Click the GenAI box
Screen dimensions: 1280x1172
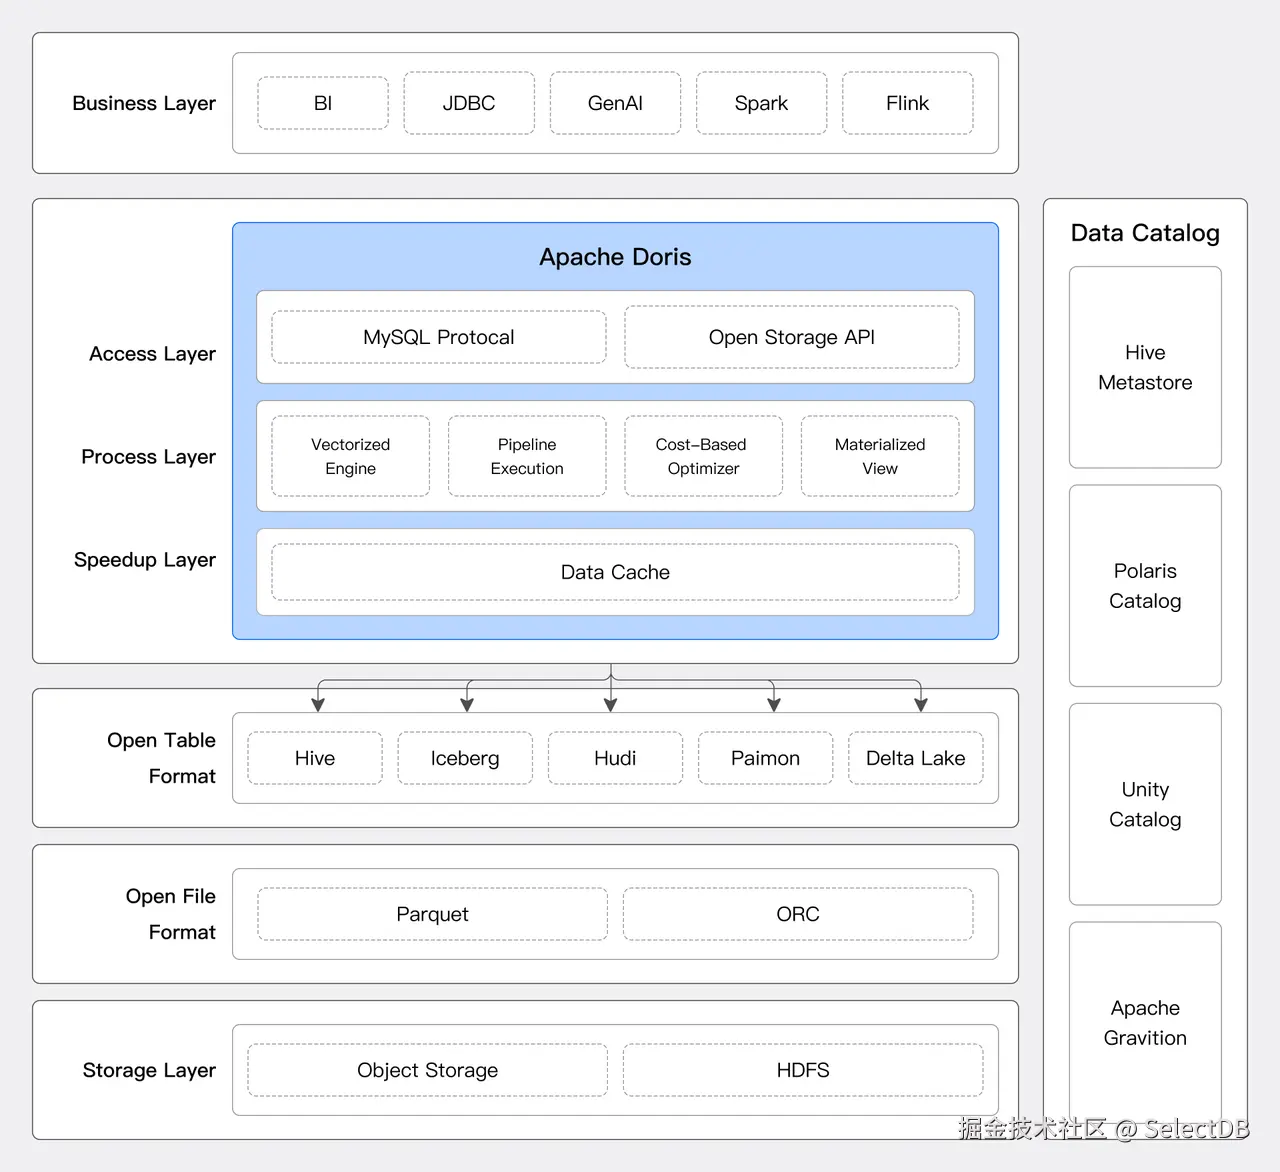(615, 103)
